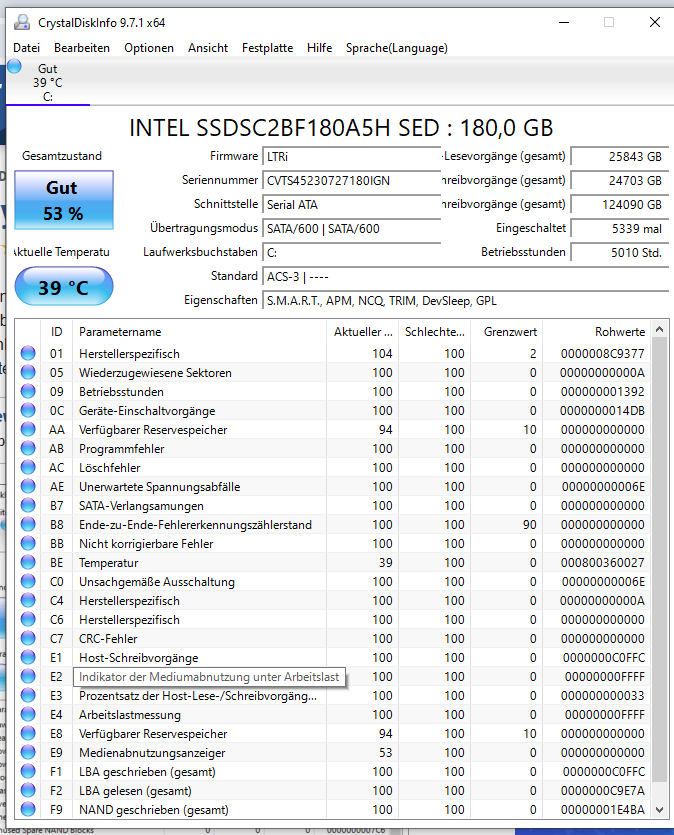
Task: Click the status orb for row E2
Action: (x=28, y=676)
